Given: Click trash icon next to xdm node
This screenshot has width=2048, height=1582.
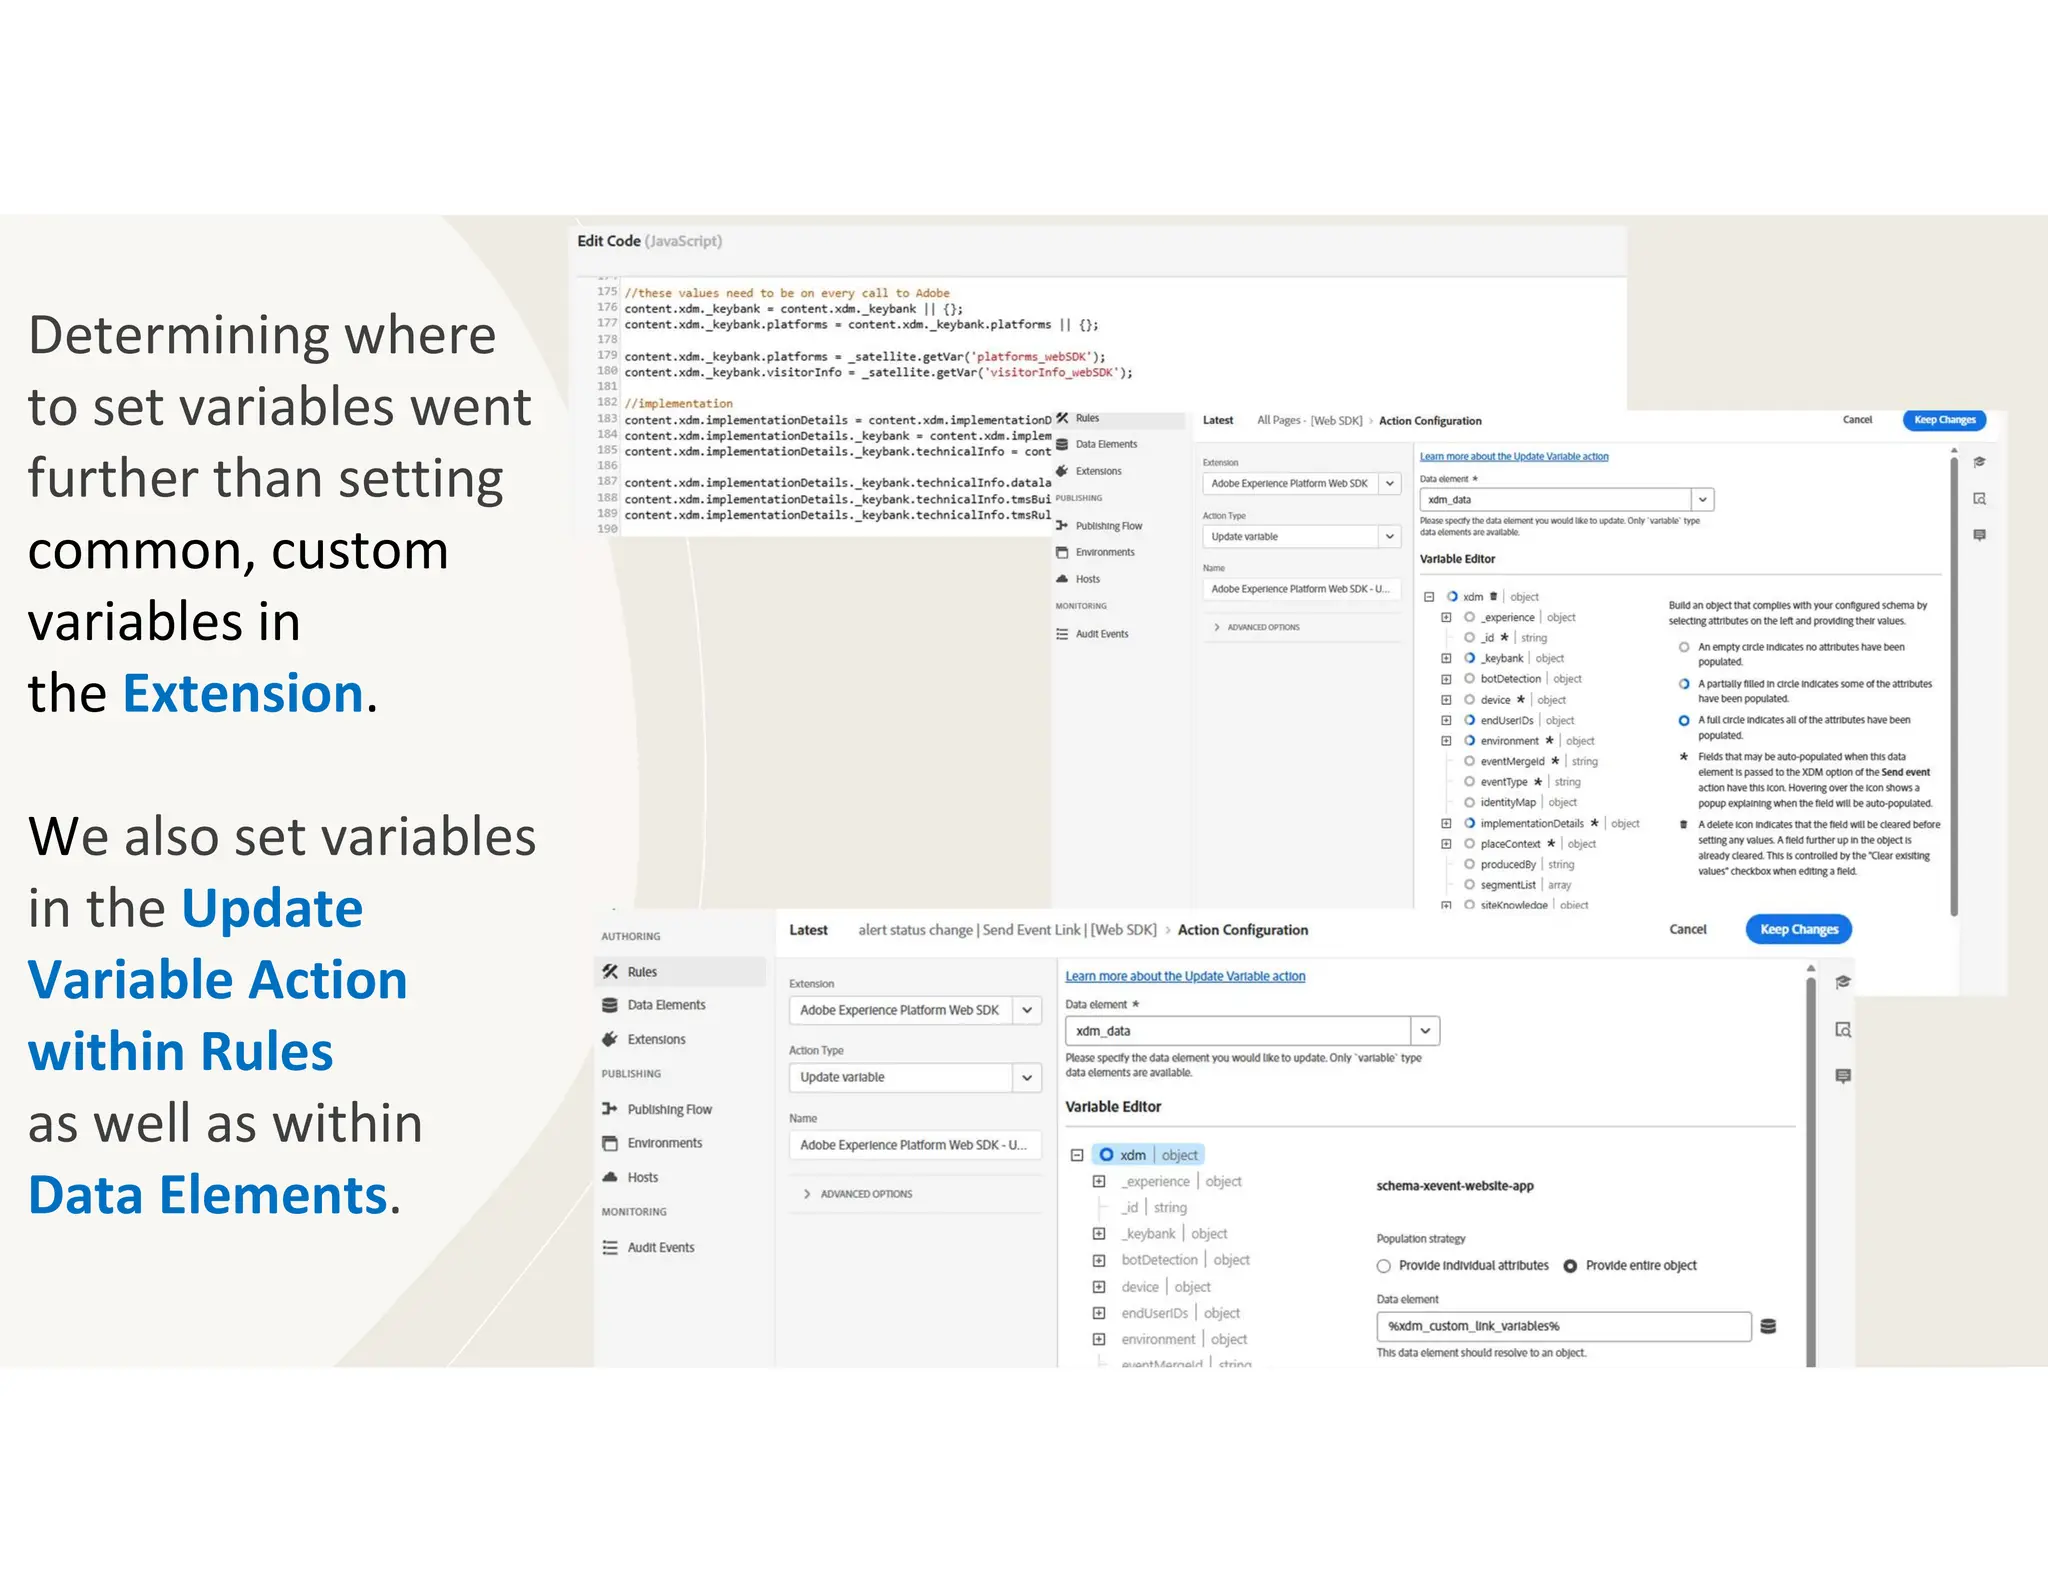Looking at the screenshot, I should 1493,596.
